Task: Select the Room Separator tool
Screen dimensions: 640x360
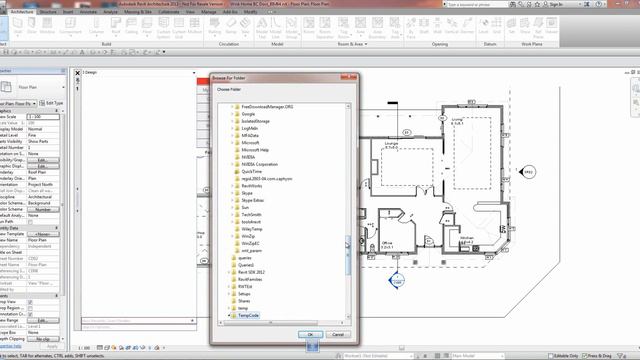Action: point(325,28)
